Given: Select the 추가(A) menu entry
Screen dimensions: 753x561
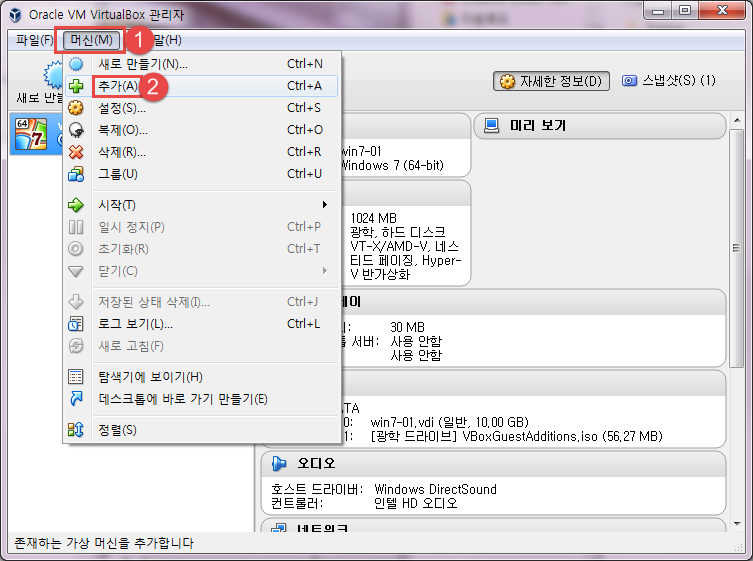Looking at the screenshot, I should pyautogui.click(x=201, y=86).
